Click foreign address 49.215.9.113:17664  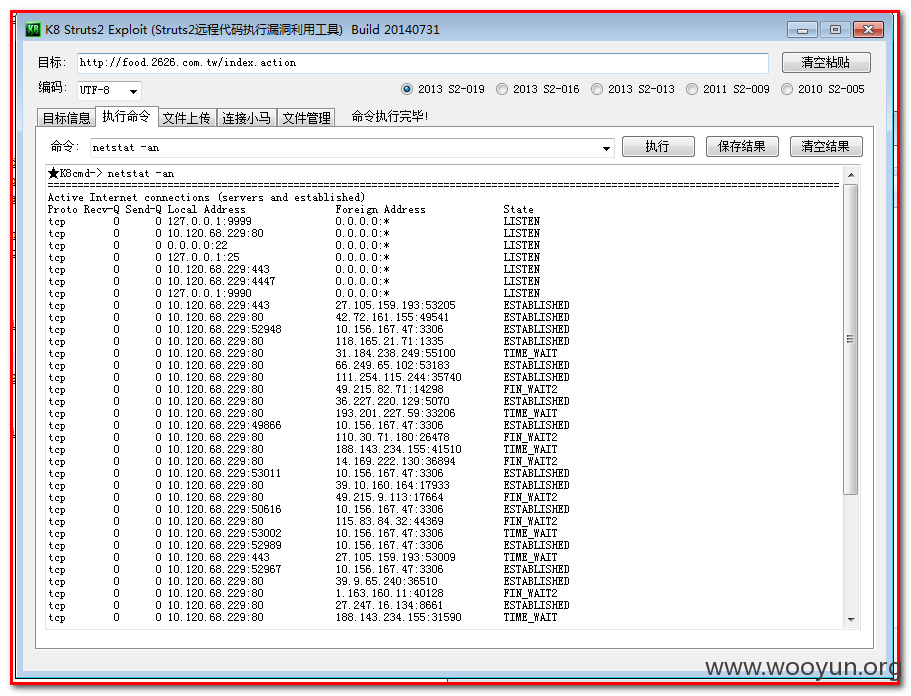(x=389, y=498)
